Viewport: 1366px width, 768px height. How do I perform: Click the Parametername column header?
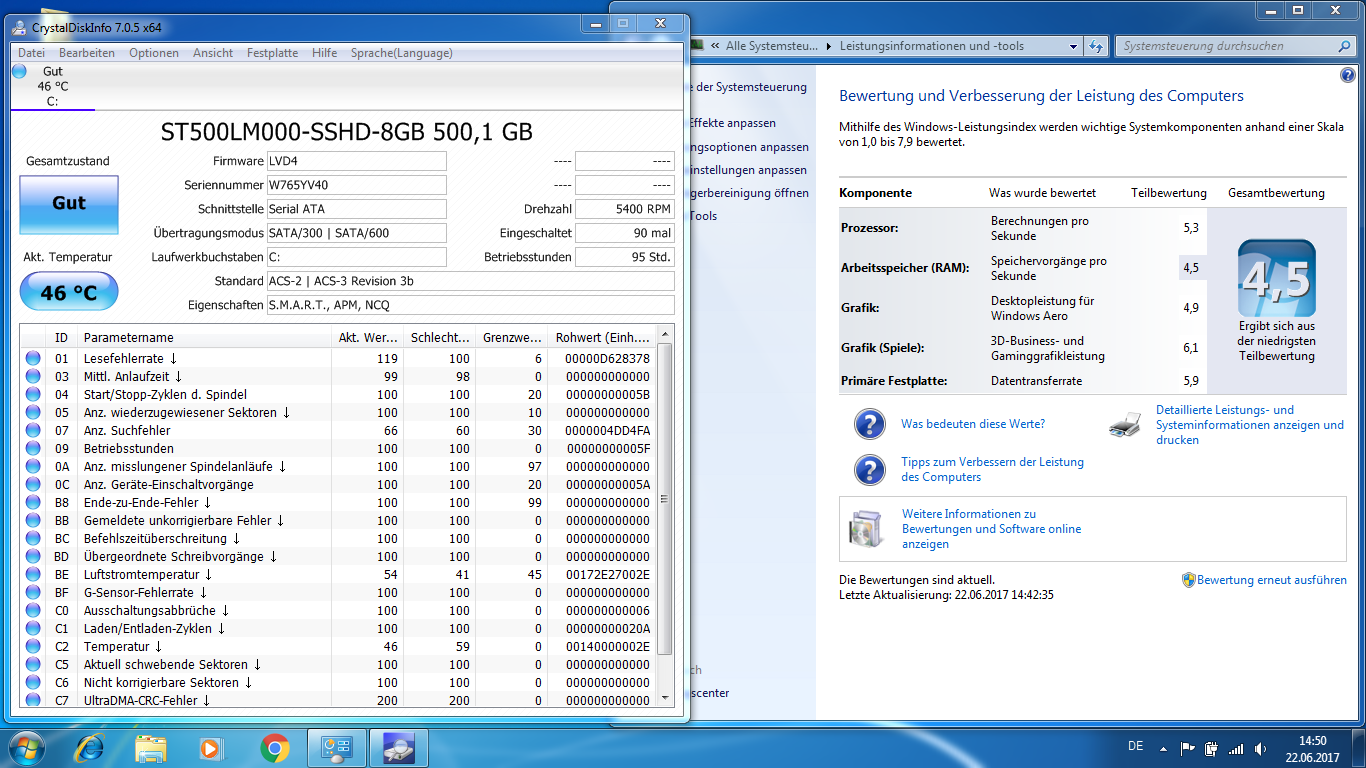click(204, 337)
